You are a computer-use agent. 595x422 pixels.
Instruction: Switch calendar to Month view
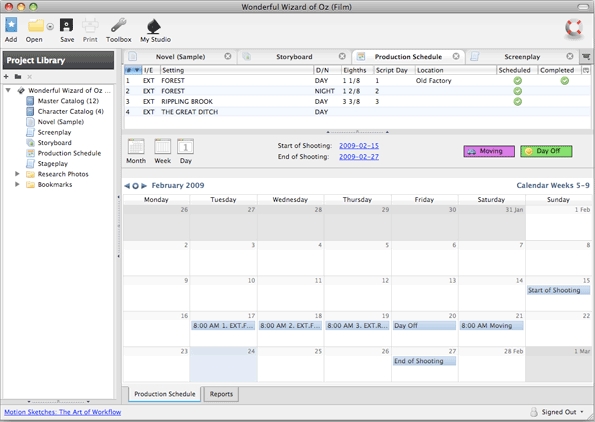(x=136, y=151)
